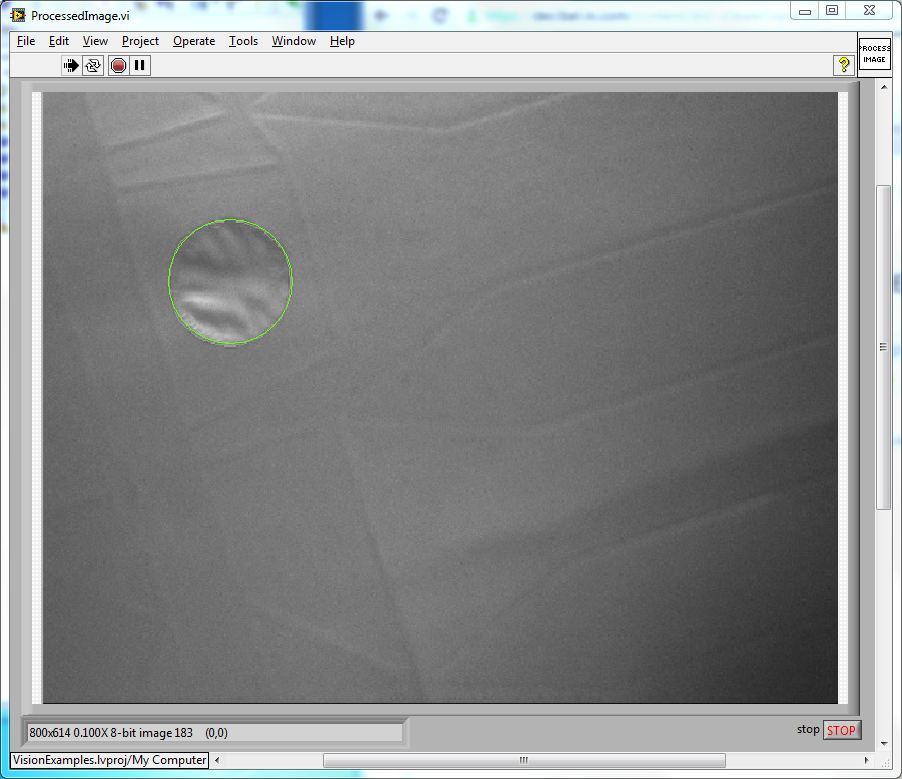Click the red Abort Execution button
Viewport: 902px width, 779px height.
[119, 66]
